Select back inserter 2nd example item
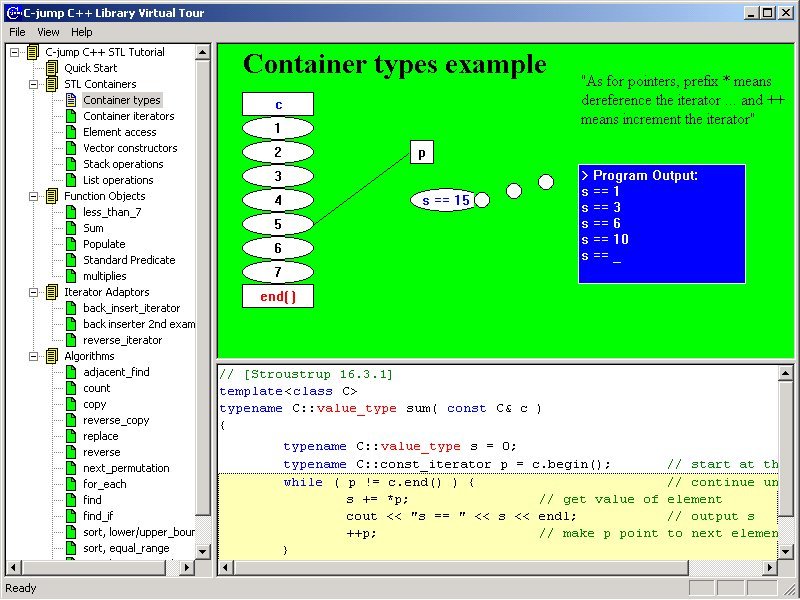Viewport: 800px width, 600px height. (x=139, y=324)
